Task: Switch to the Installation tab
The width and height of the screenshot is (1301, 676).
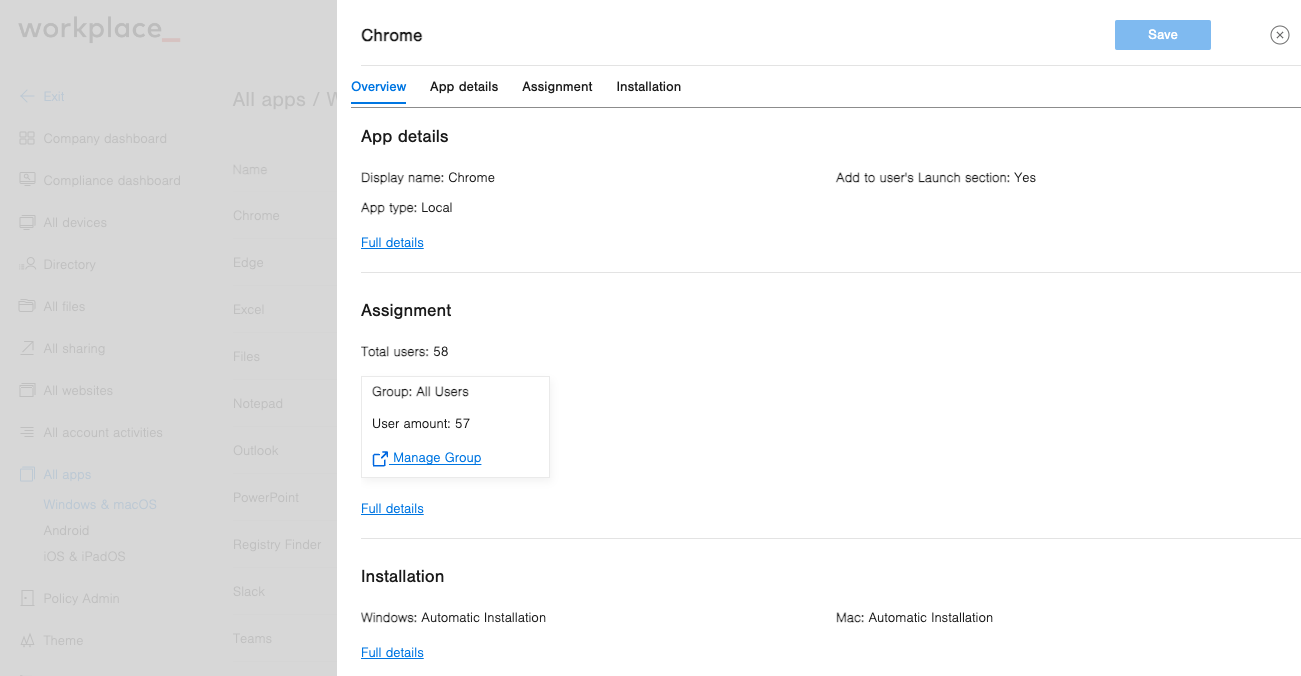Action: 648,87
